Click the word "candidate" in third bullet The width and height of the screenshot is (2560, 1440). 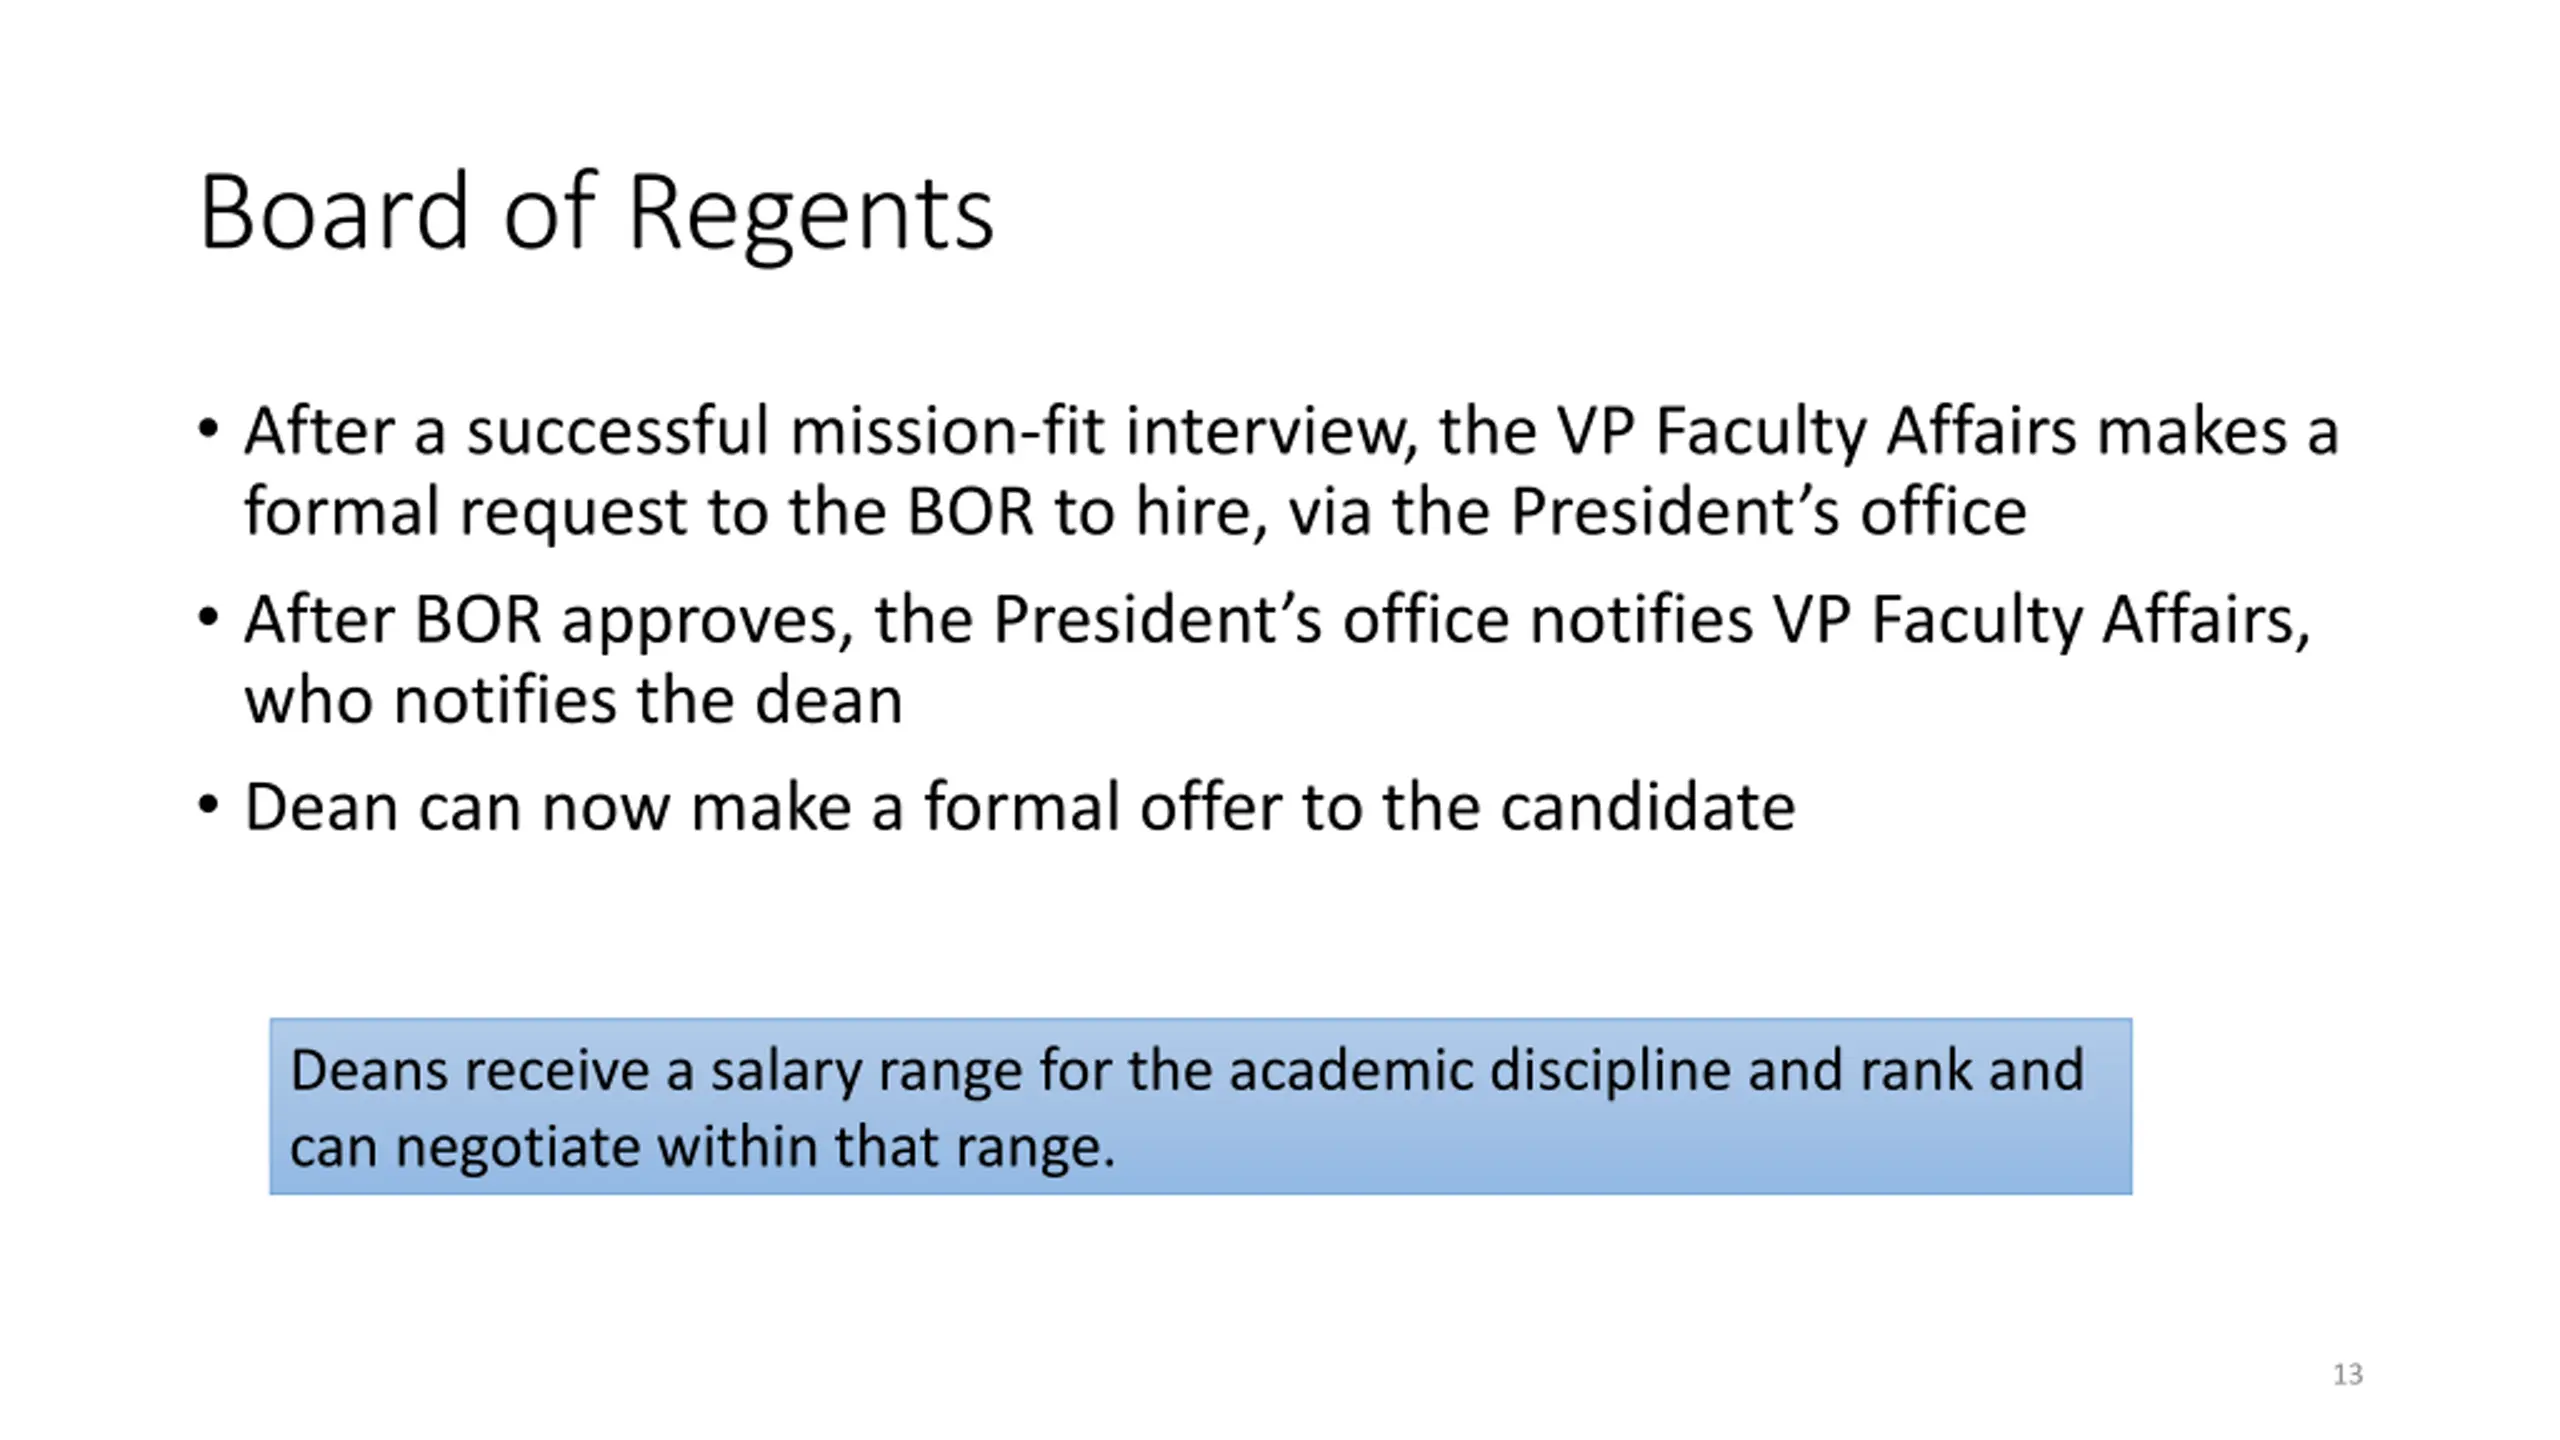click(1647, 807)
